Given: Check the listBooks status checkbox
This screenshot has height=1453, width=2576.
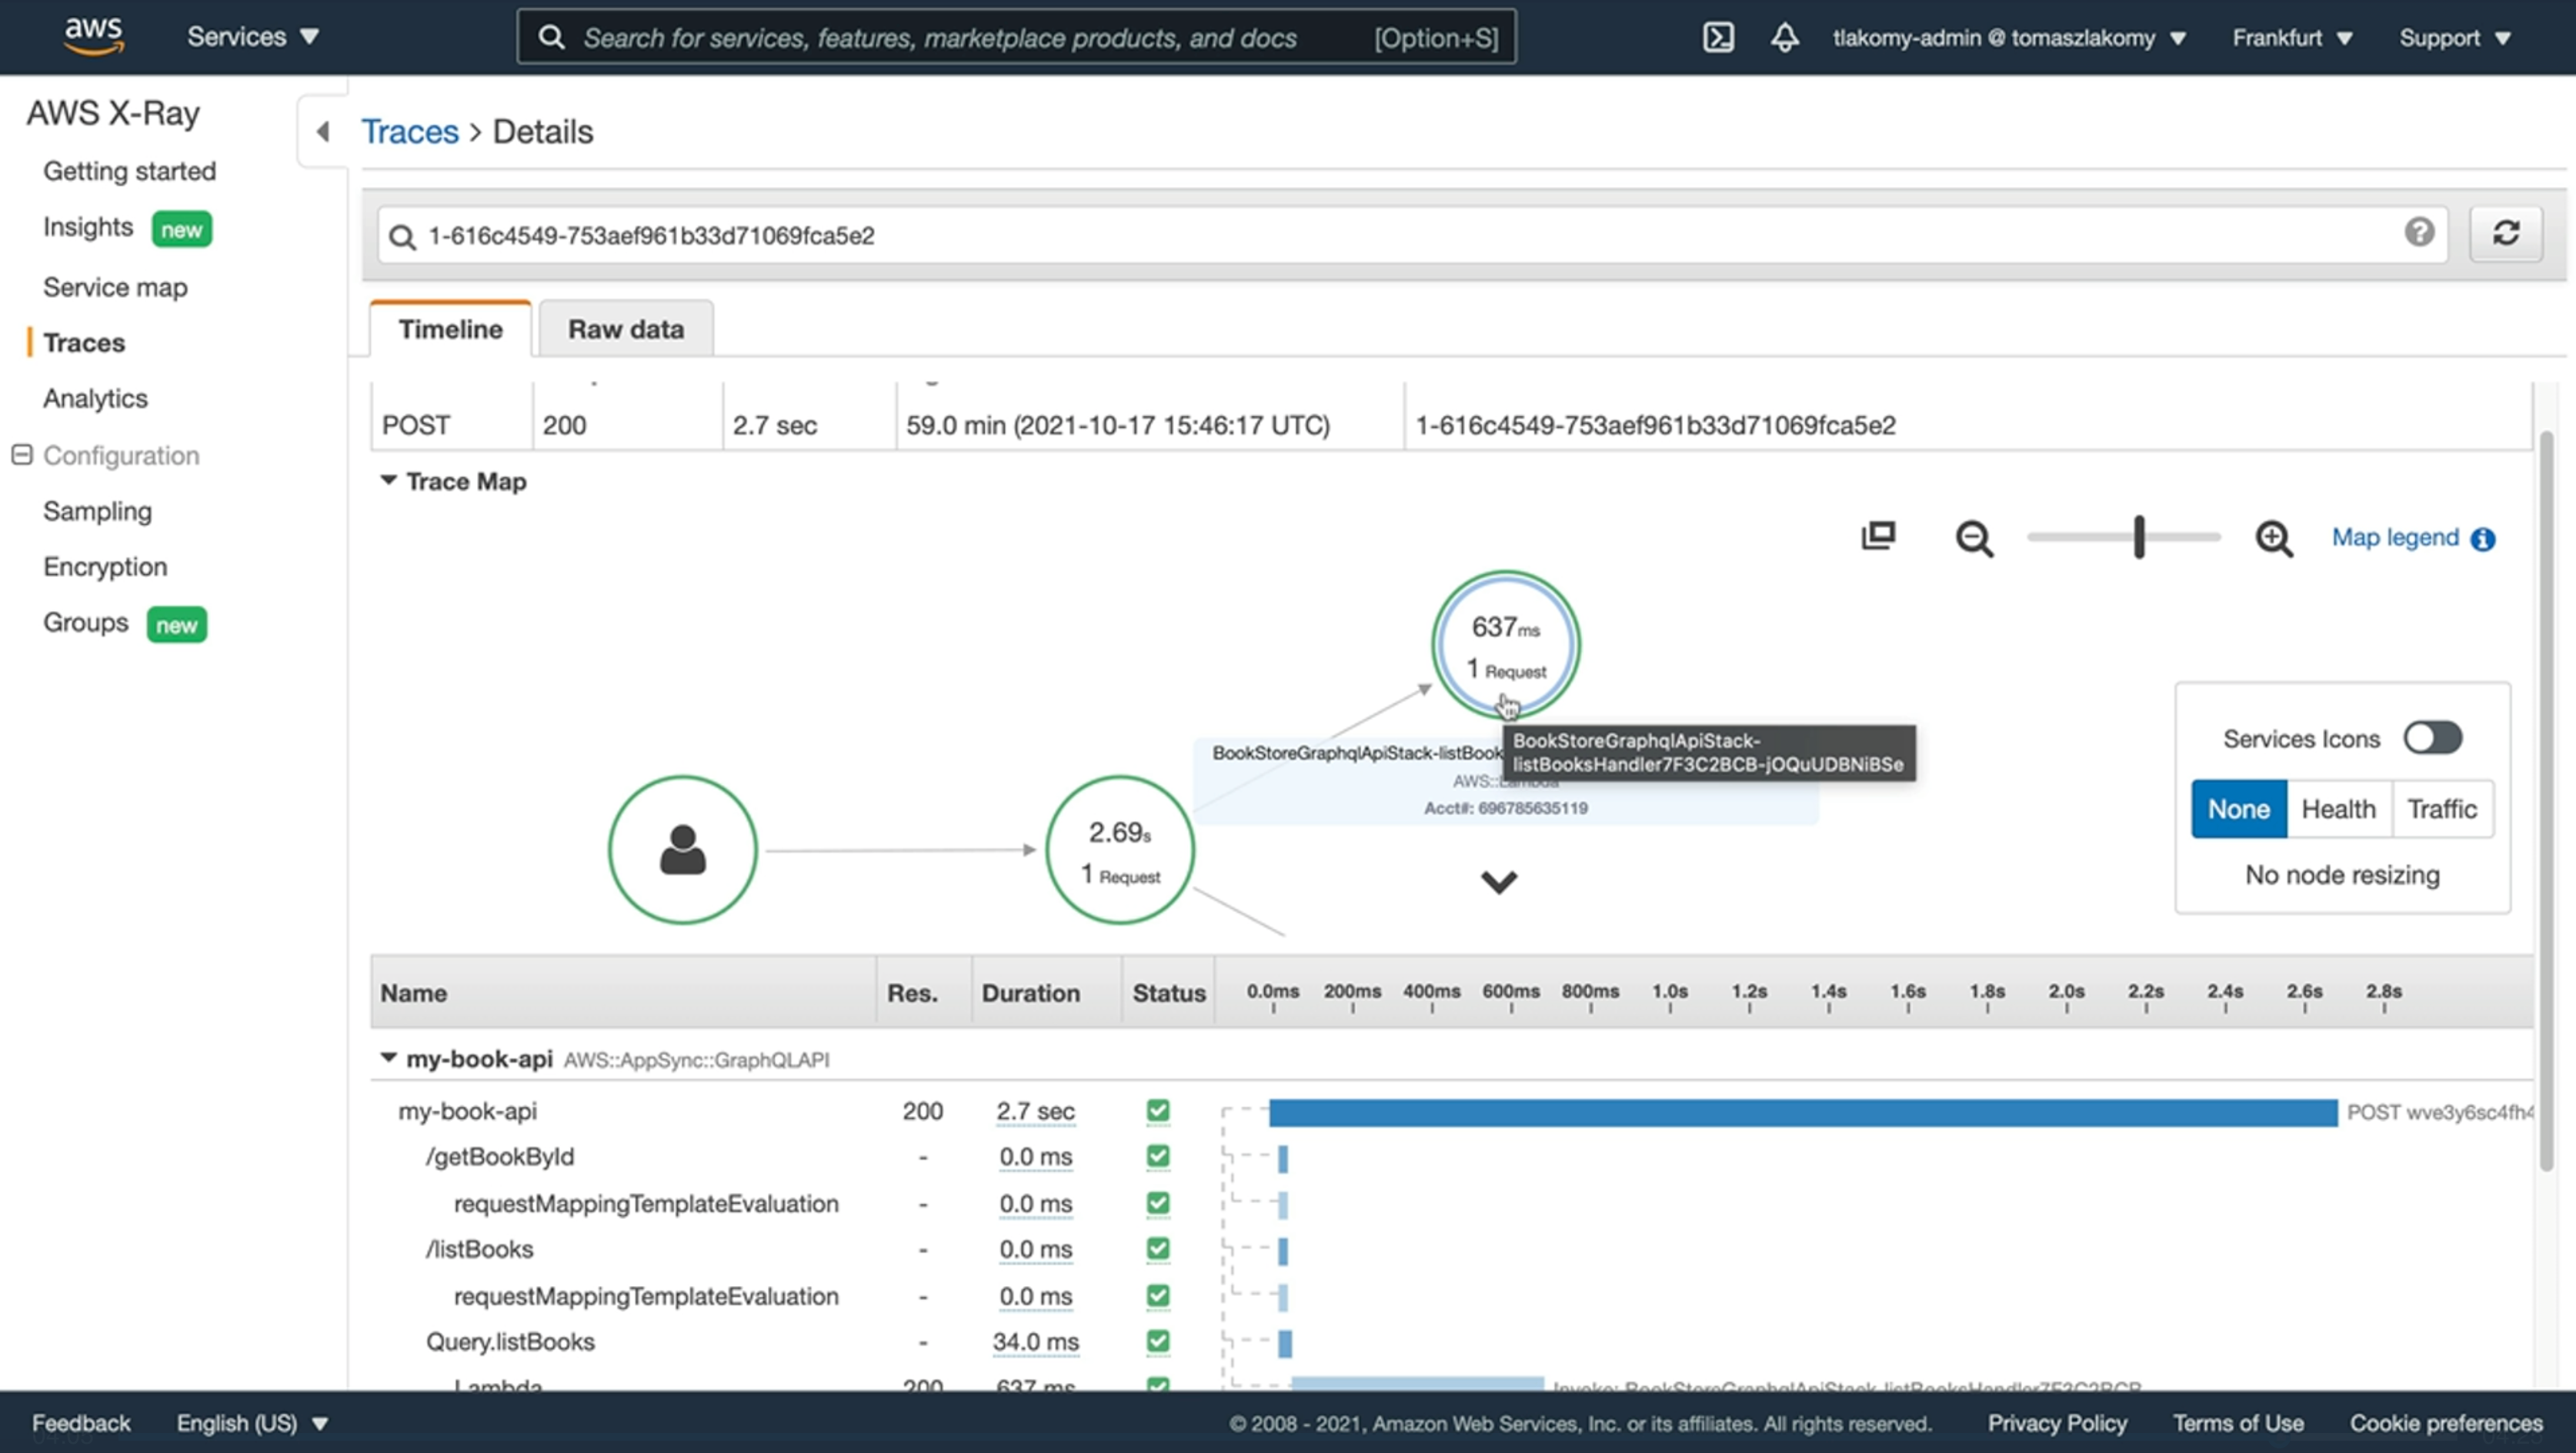Looking at the screenshot, I should point(1159,1248).
